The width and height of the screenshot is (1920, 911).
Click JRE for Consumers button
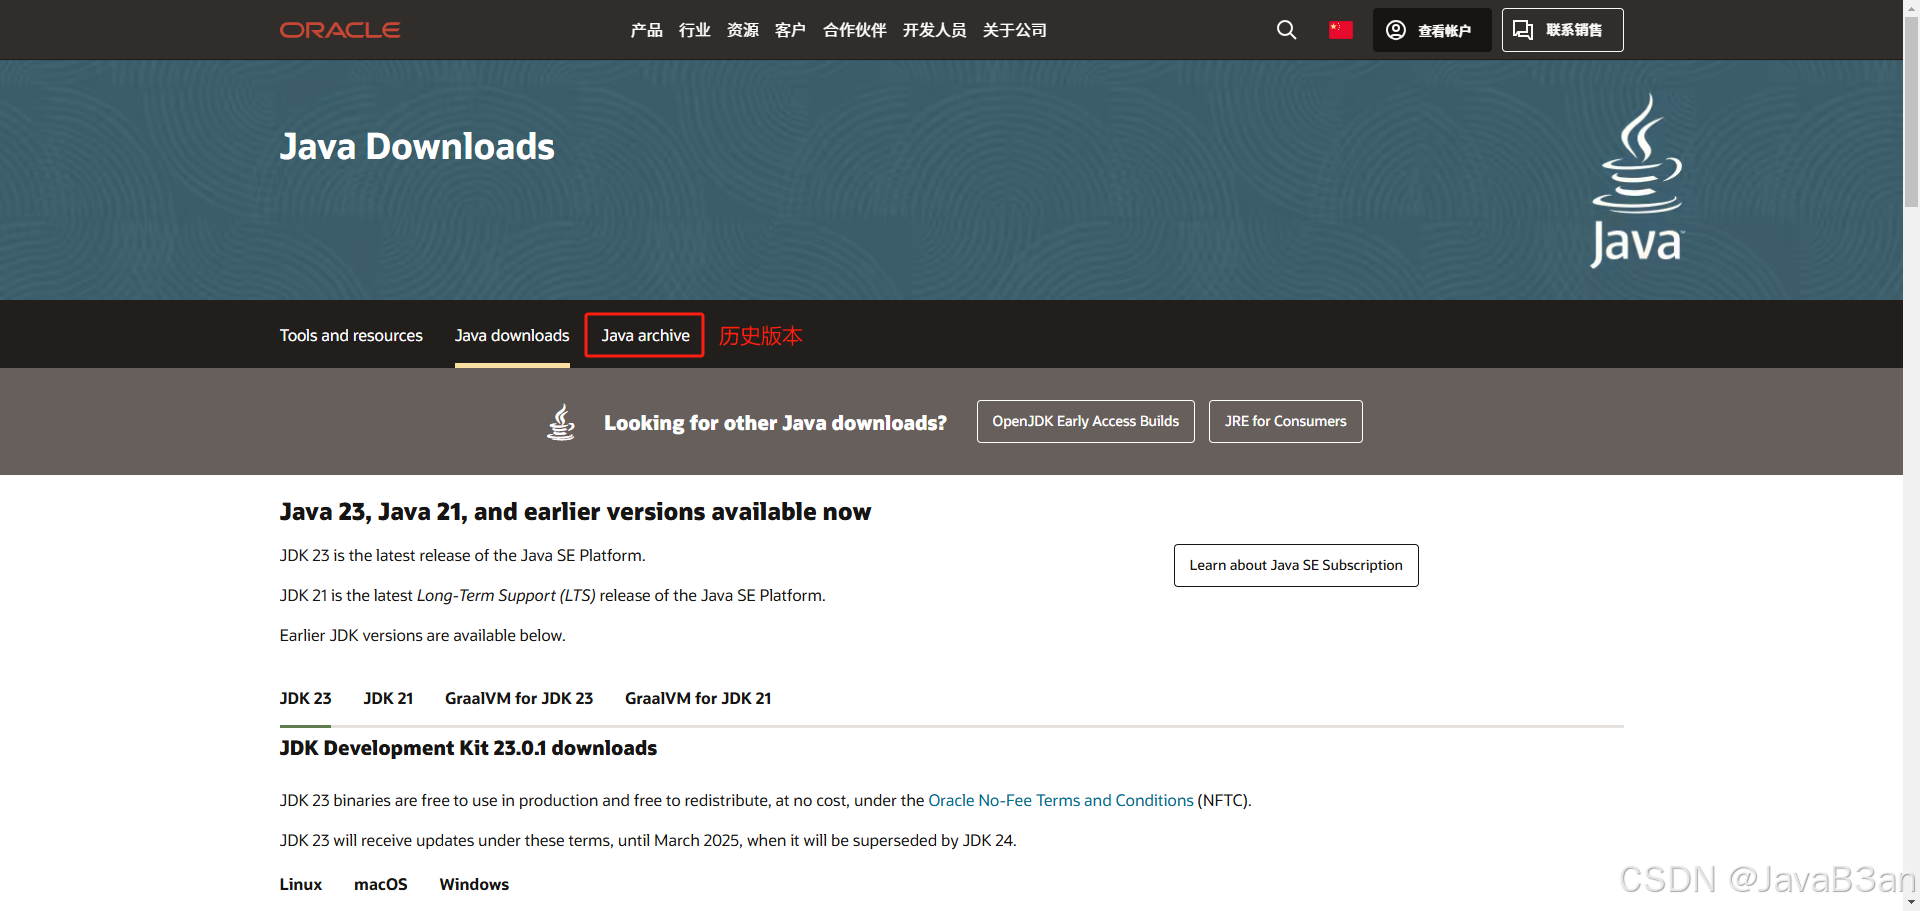click(1286, 422)
